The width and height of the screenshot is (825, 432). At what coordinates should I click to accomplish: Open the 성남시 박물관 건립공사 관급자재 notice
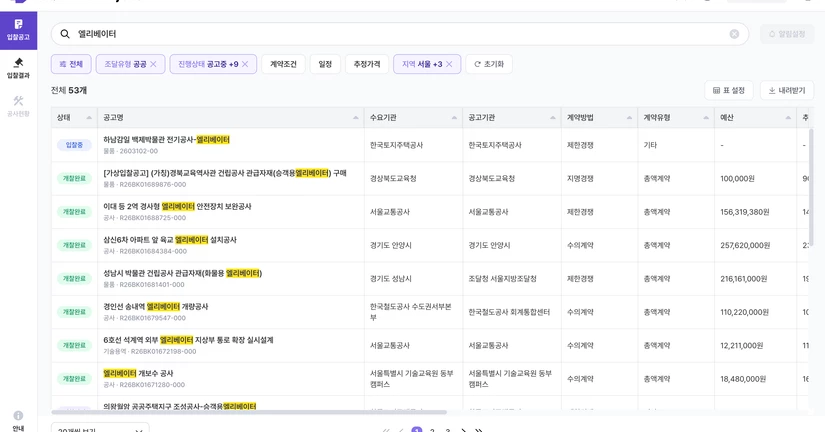tap(183, 273)
